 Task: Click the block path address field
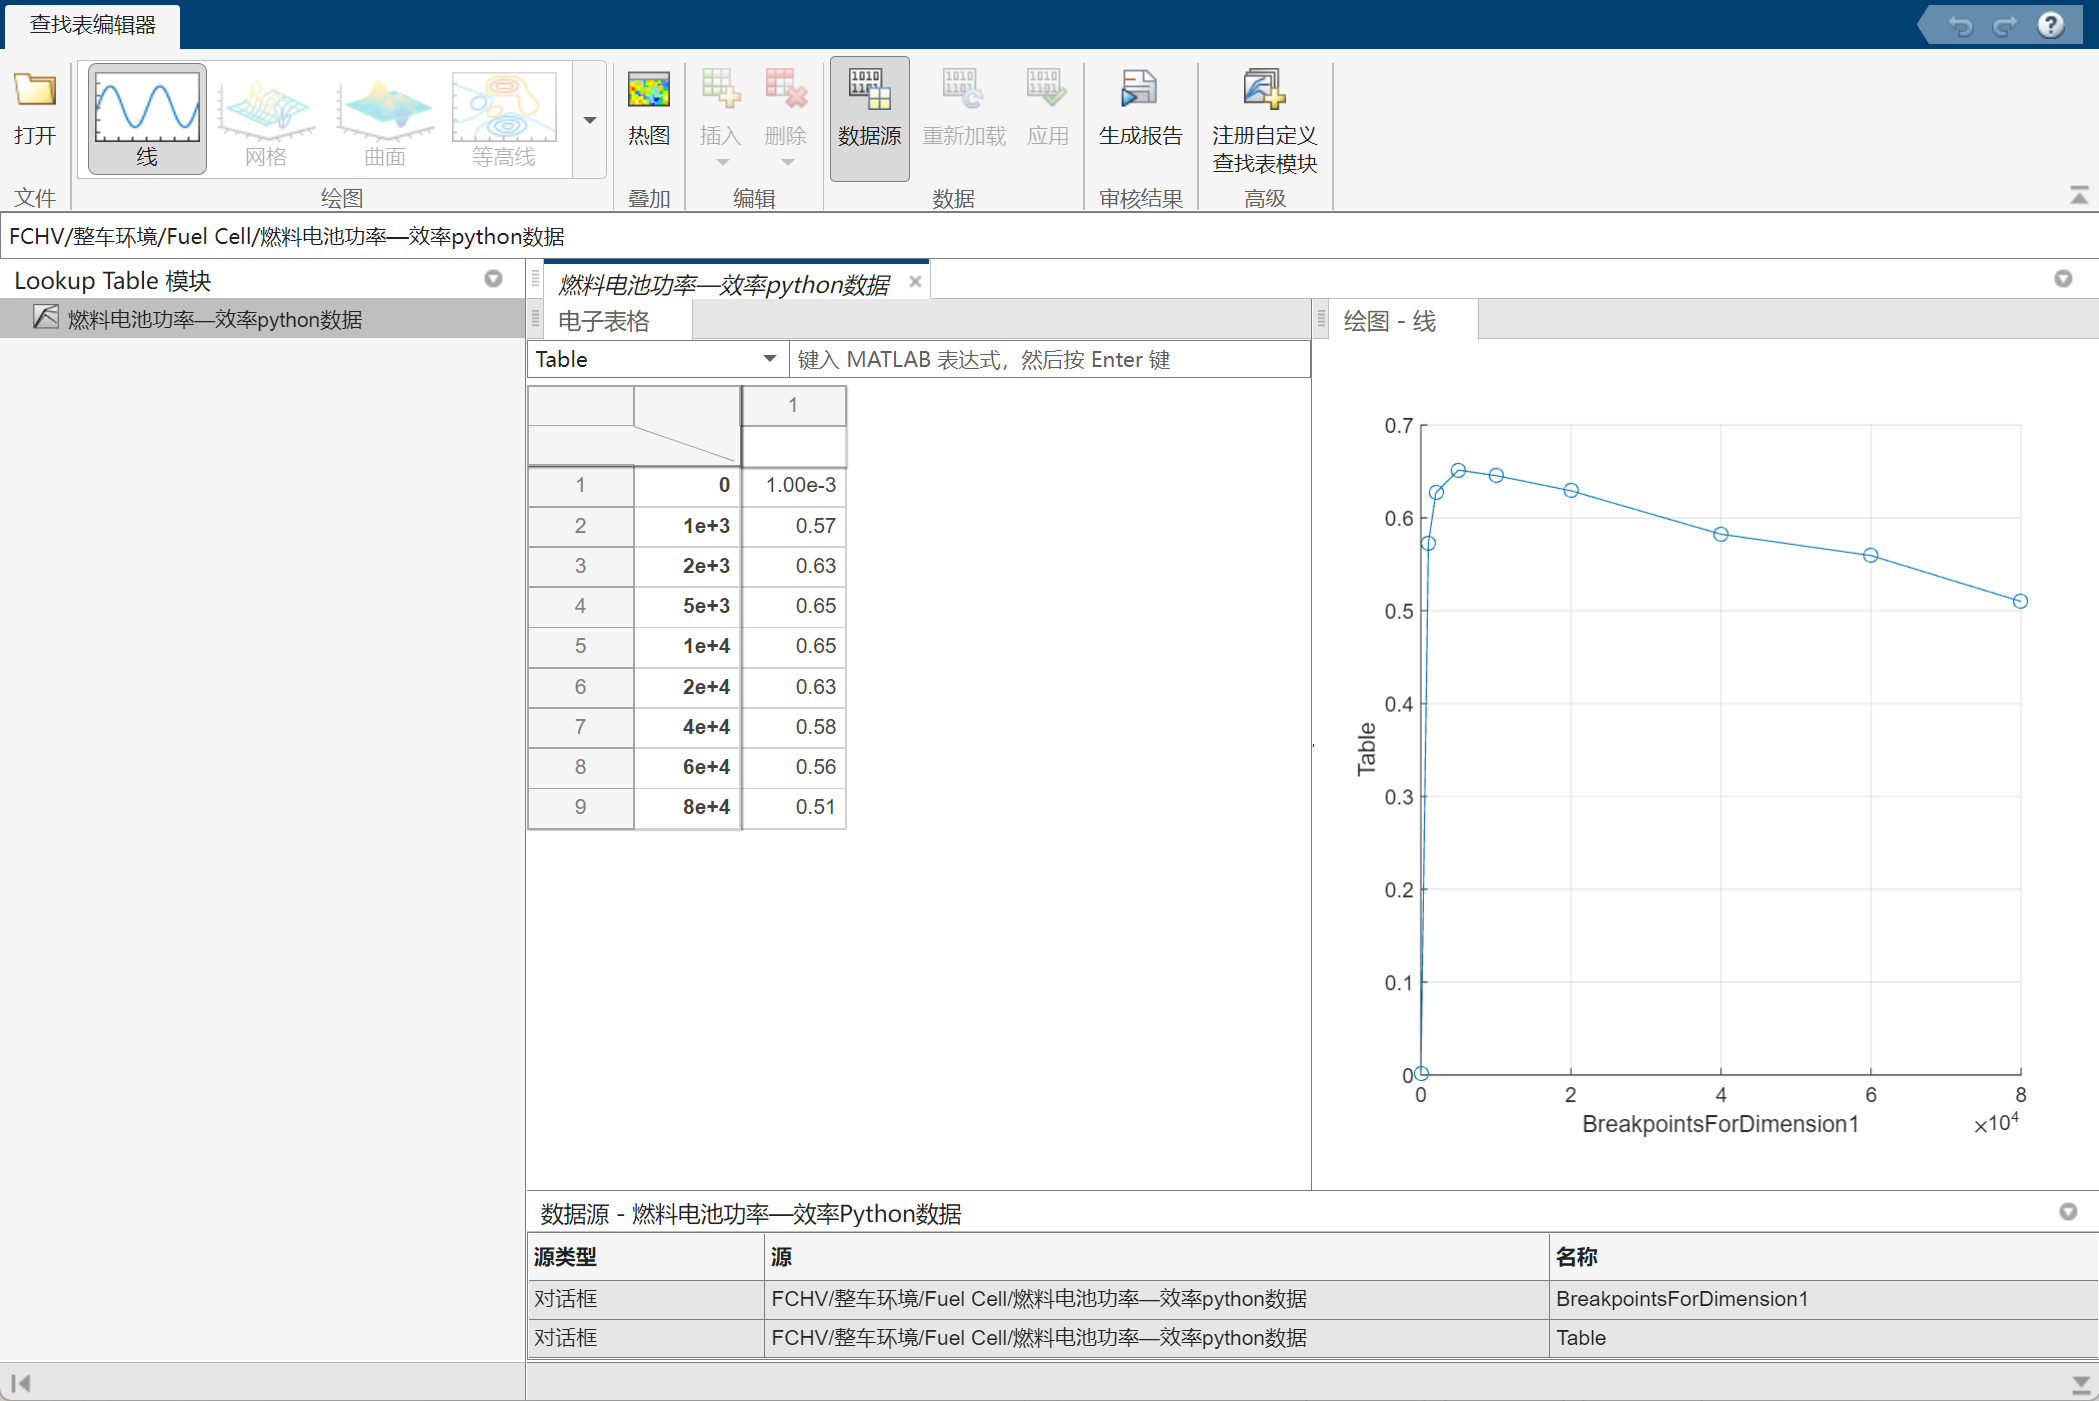tap(1049, 236)
